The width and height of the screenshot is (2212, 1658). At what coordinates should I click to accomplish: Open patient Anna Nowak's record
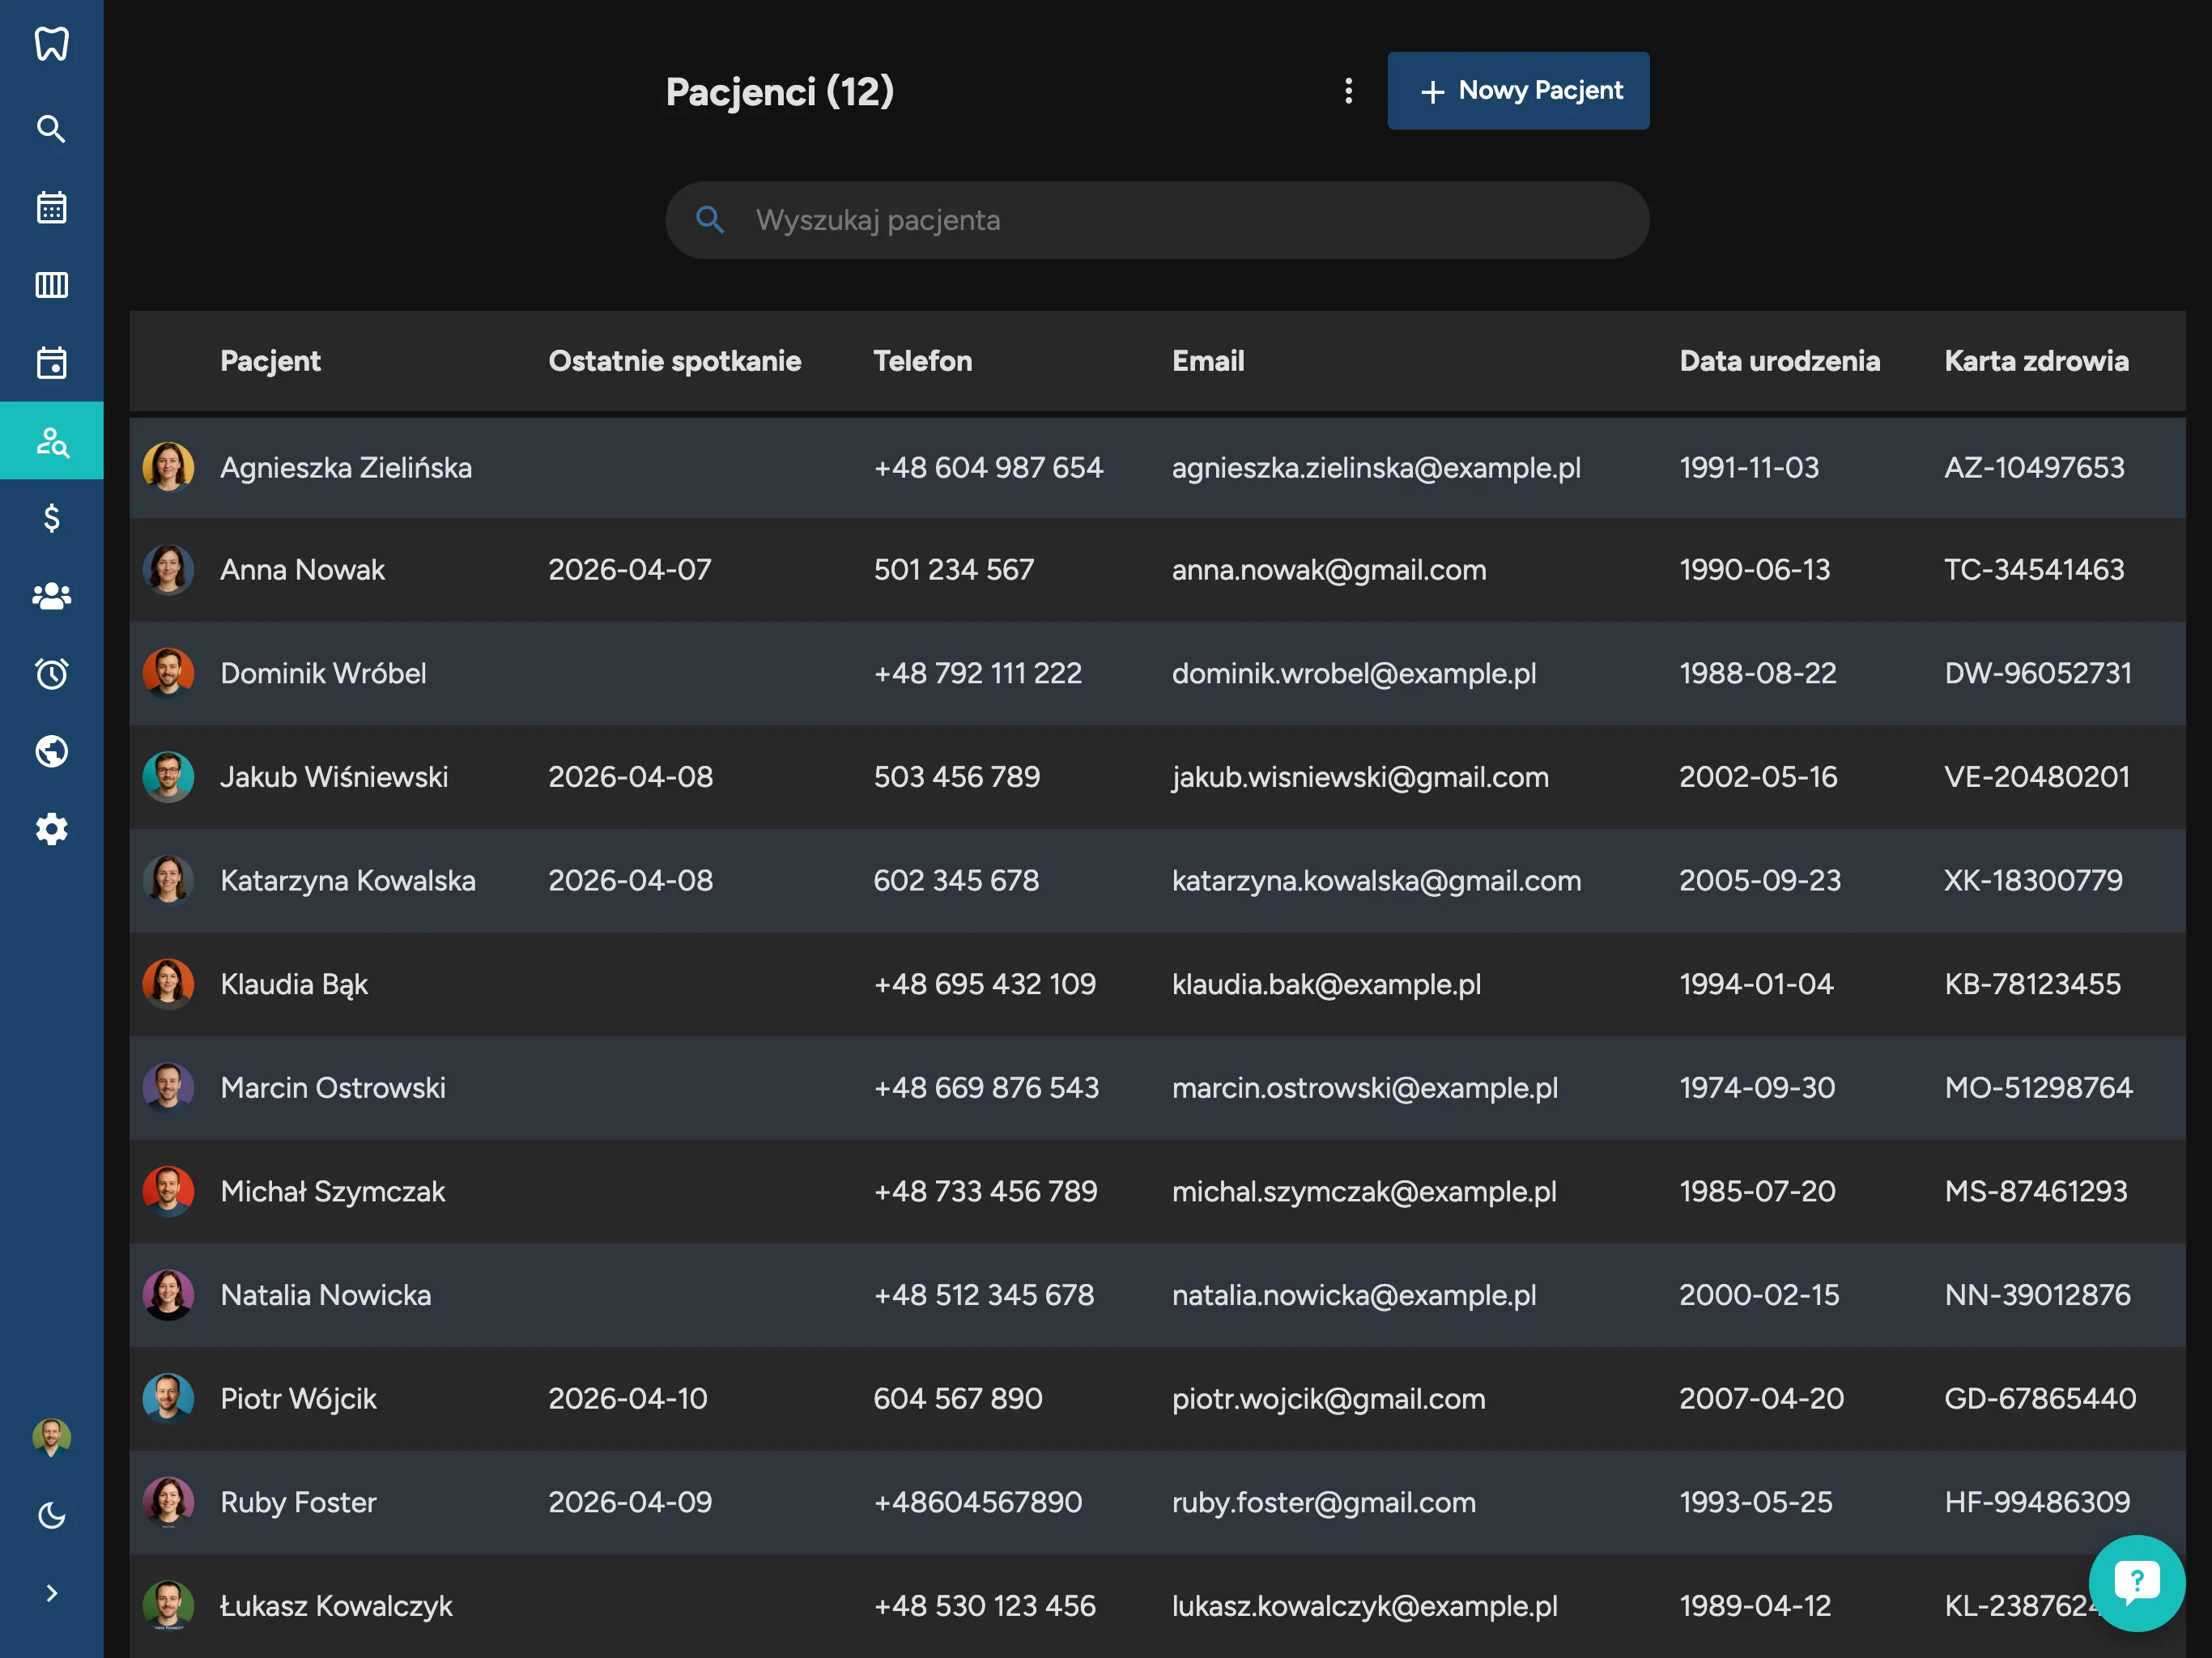(302, 570)
